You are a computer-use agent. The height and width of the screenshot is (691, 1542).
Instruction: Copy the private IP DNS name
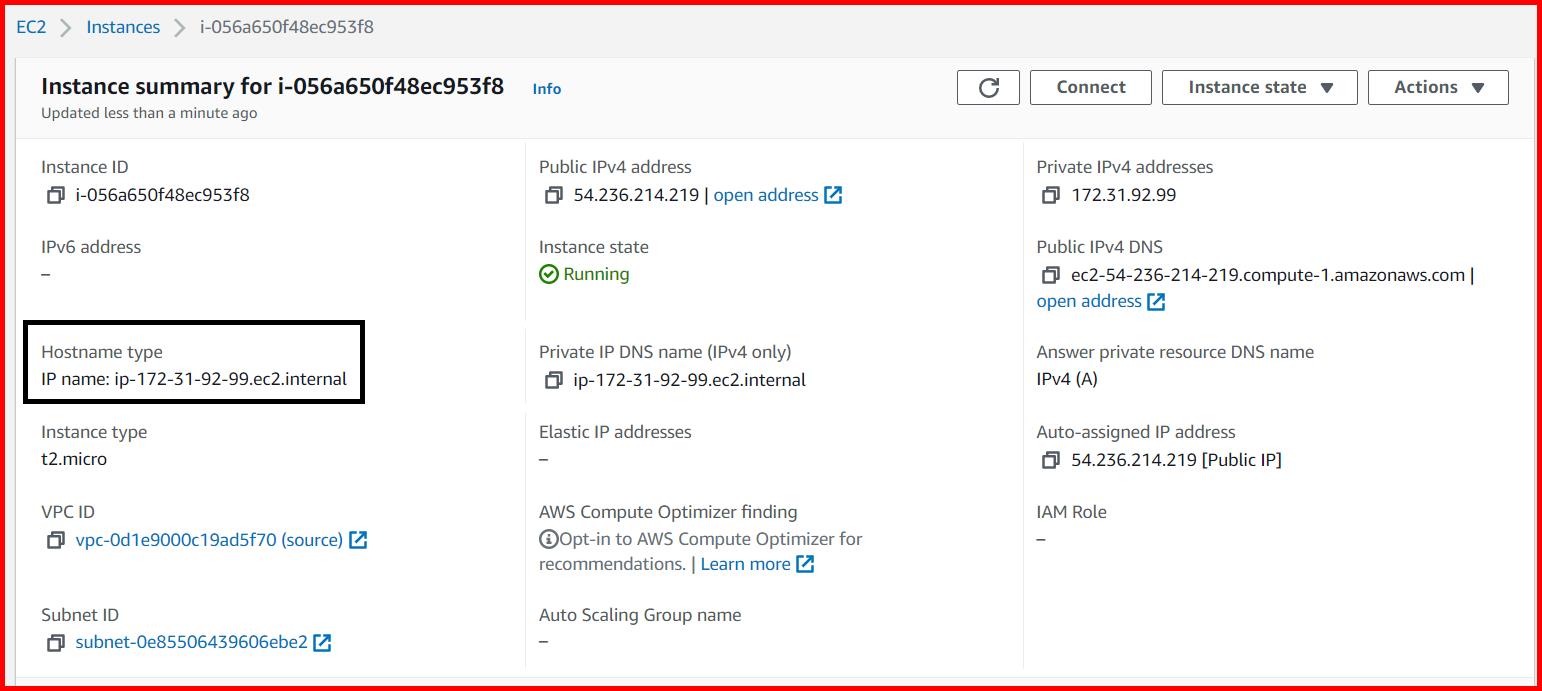click(x=555, y=380)
